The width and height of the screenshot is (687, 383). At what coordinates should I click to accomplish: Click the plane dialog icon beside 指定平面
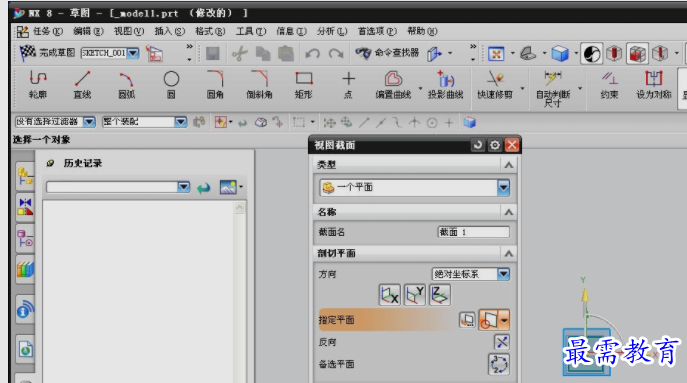click(467, 320)
